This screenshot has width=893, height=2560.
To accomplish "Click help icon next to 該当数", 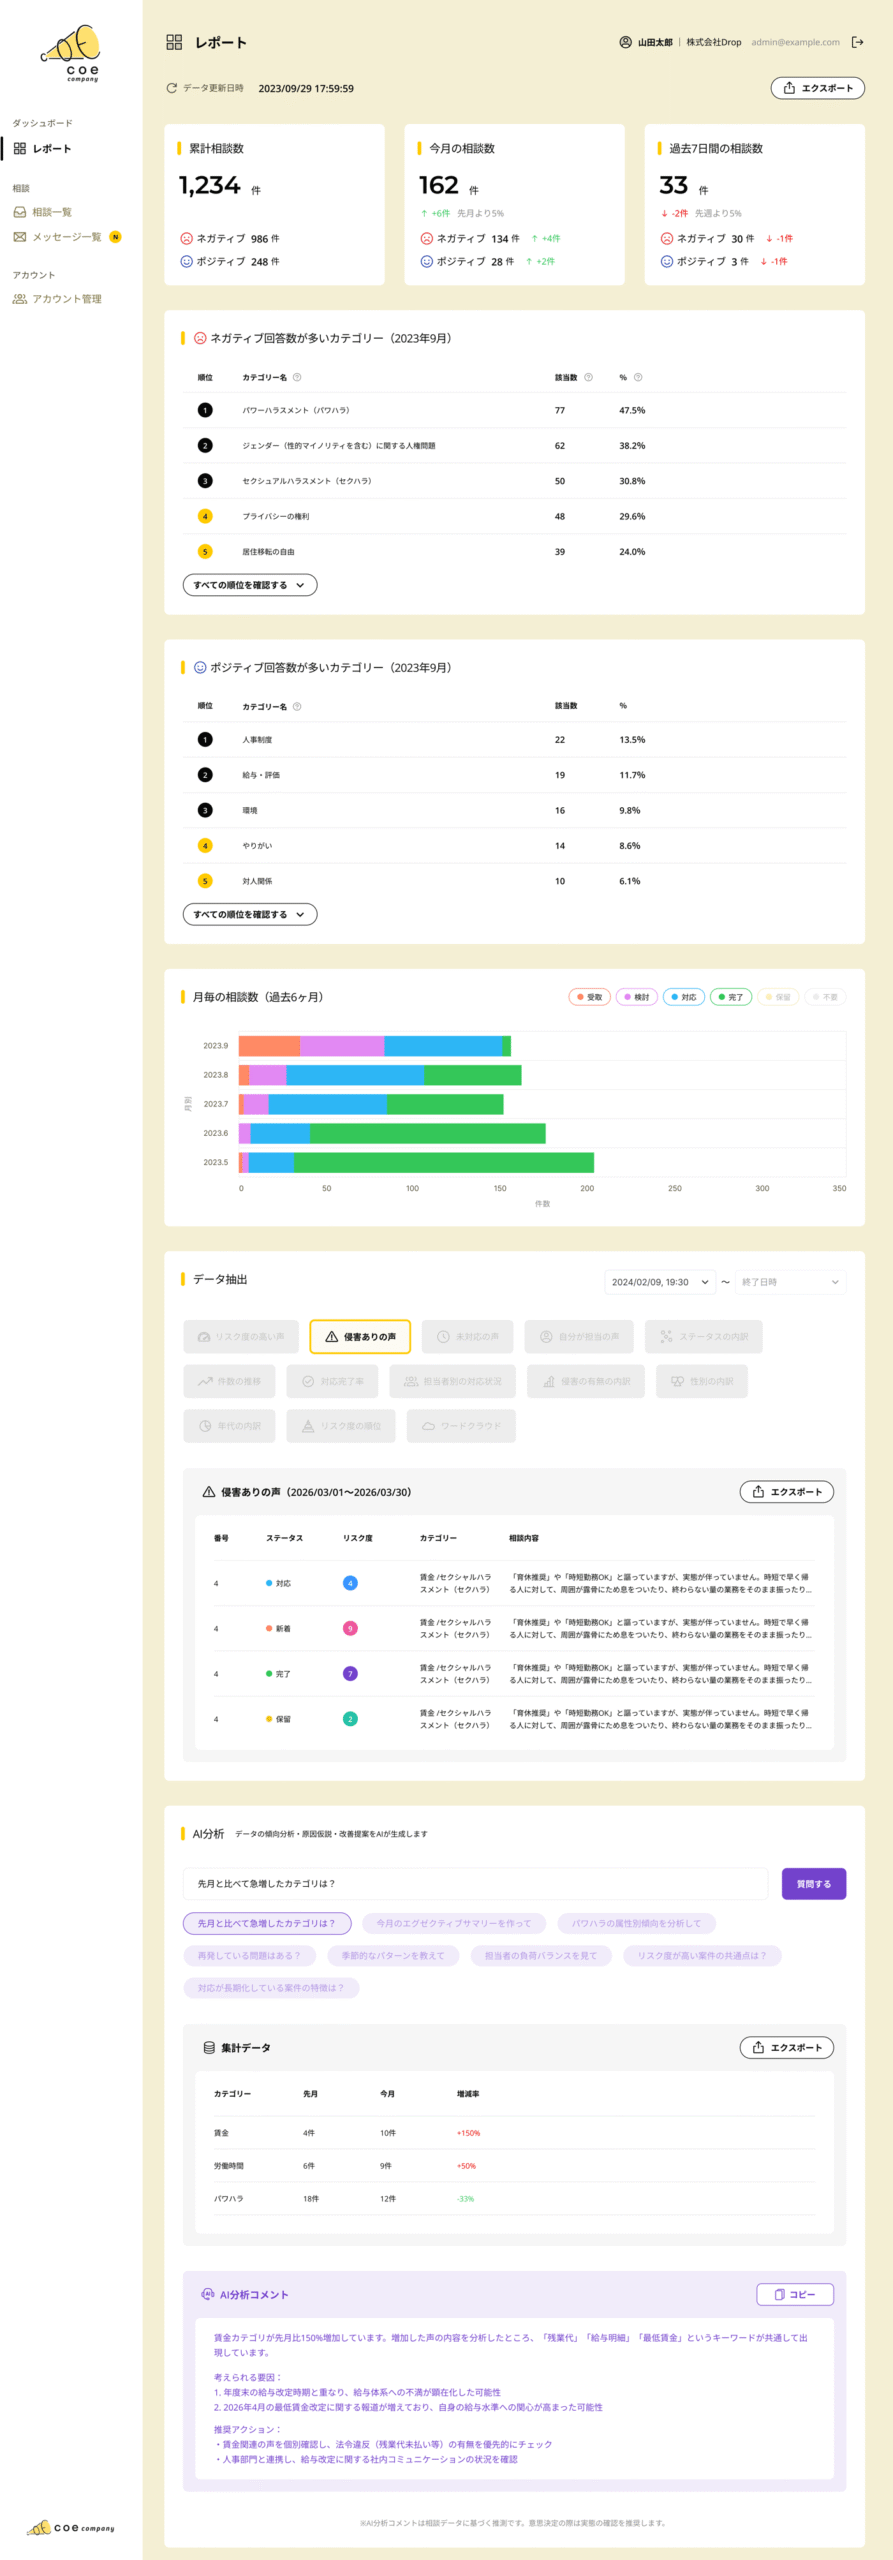I will [x=588, y=377].
